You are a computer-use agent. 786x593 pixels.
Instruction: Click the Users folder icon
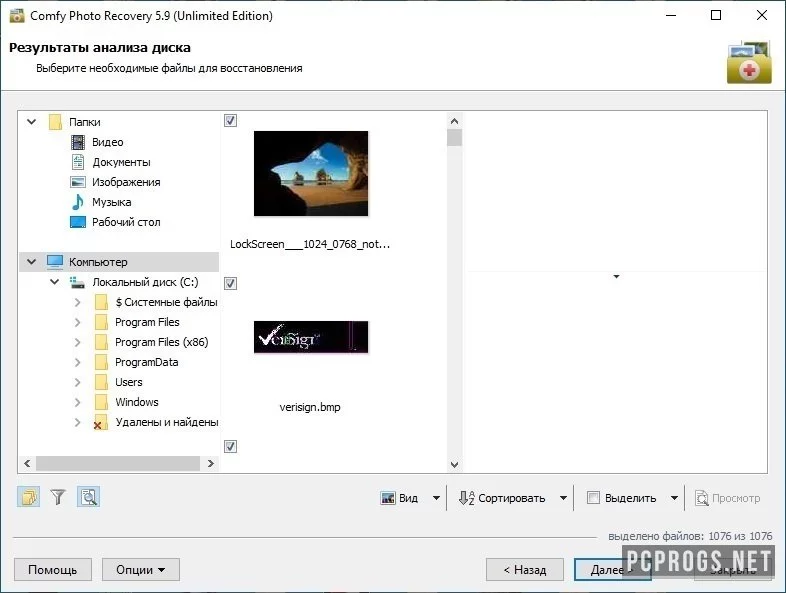[101, 382]
